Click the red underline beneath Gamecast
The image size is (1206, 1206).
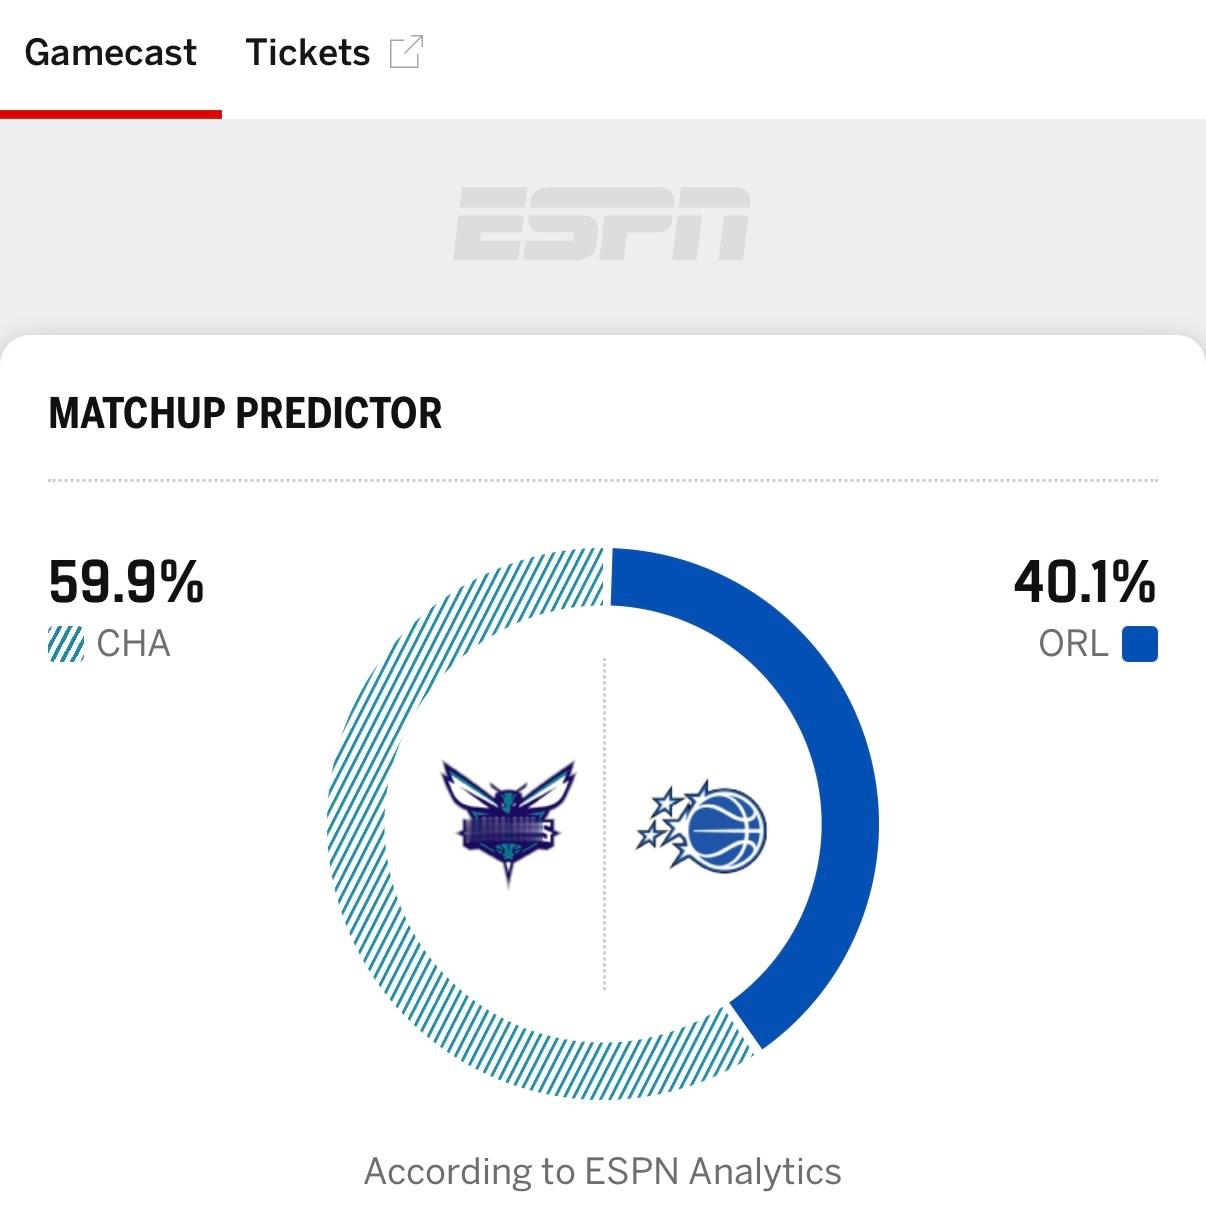pos(110,114)
